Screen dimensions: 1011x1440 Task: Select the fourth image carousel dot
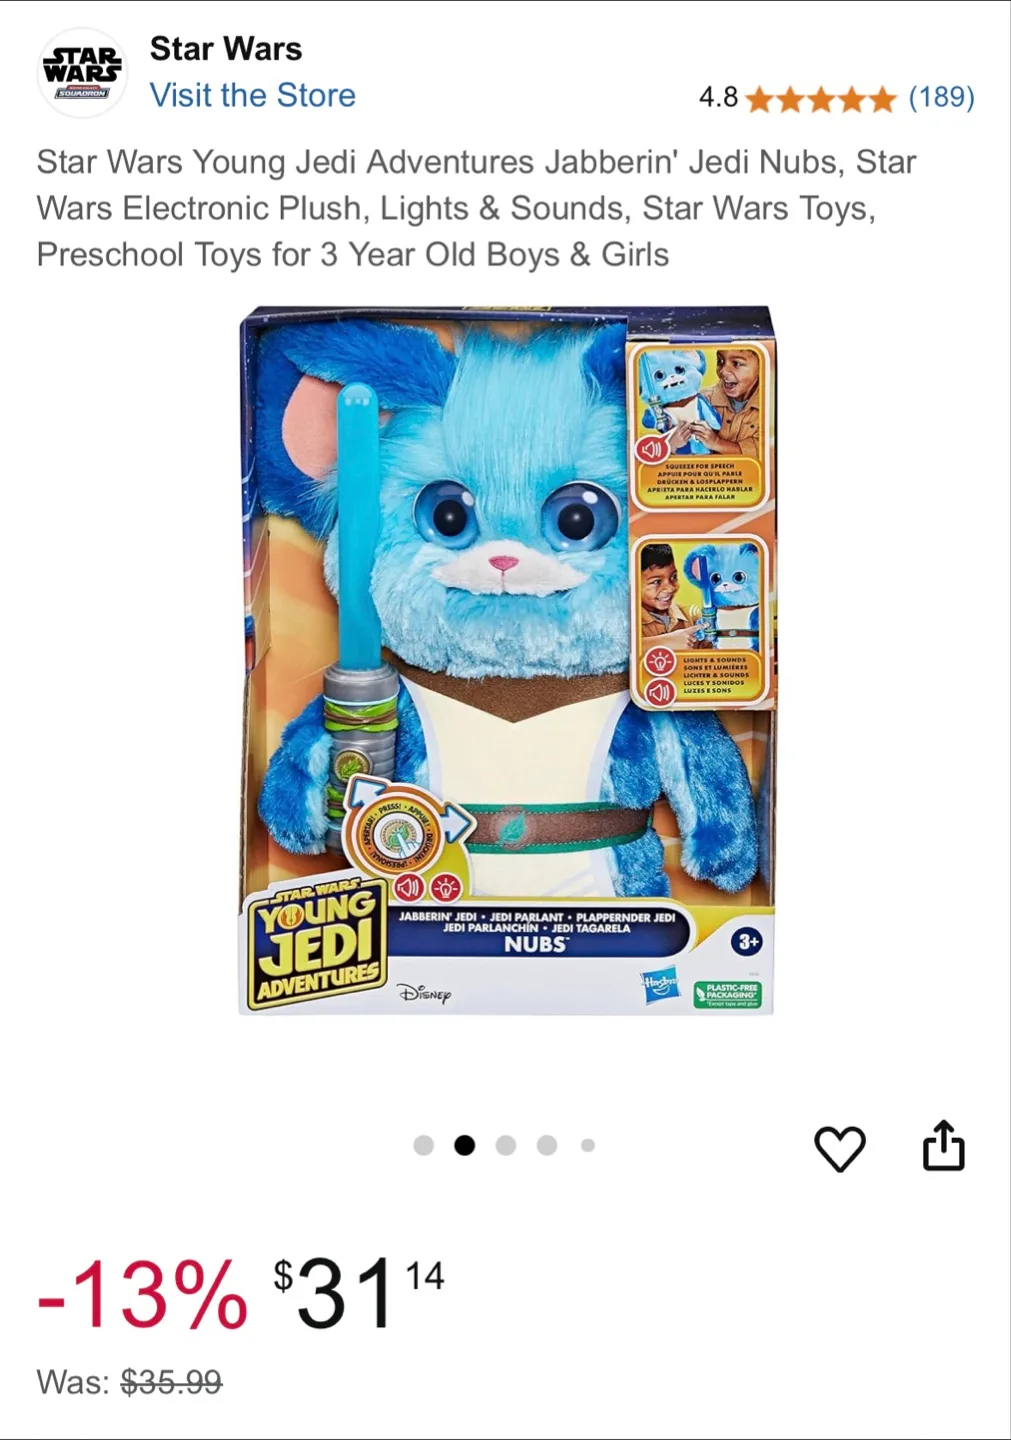[547, 1145]
